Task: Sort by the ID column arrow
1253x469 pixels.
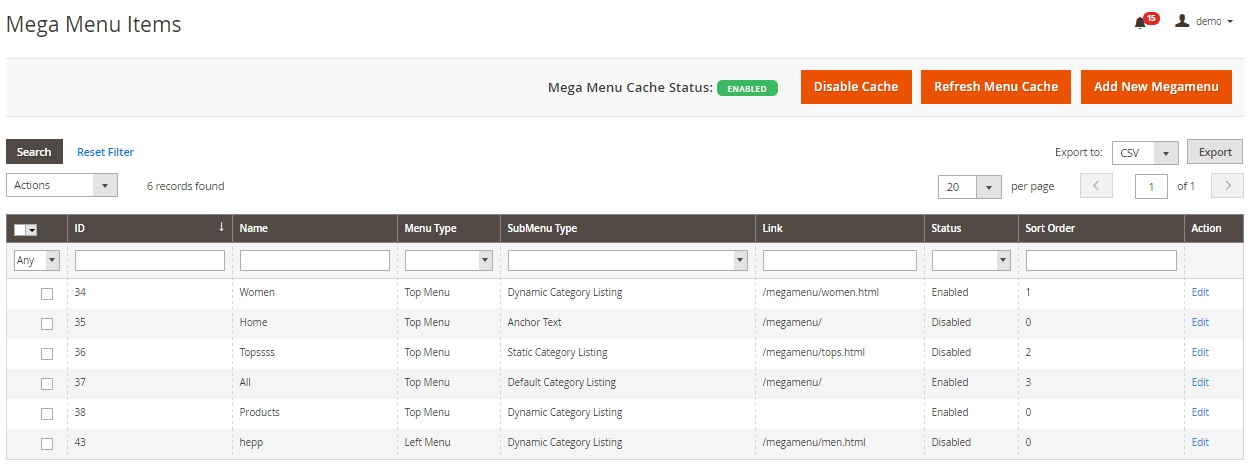Action: point(221,228)
